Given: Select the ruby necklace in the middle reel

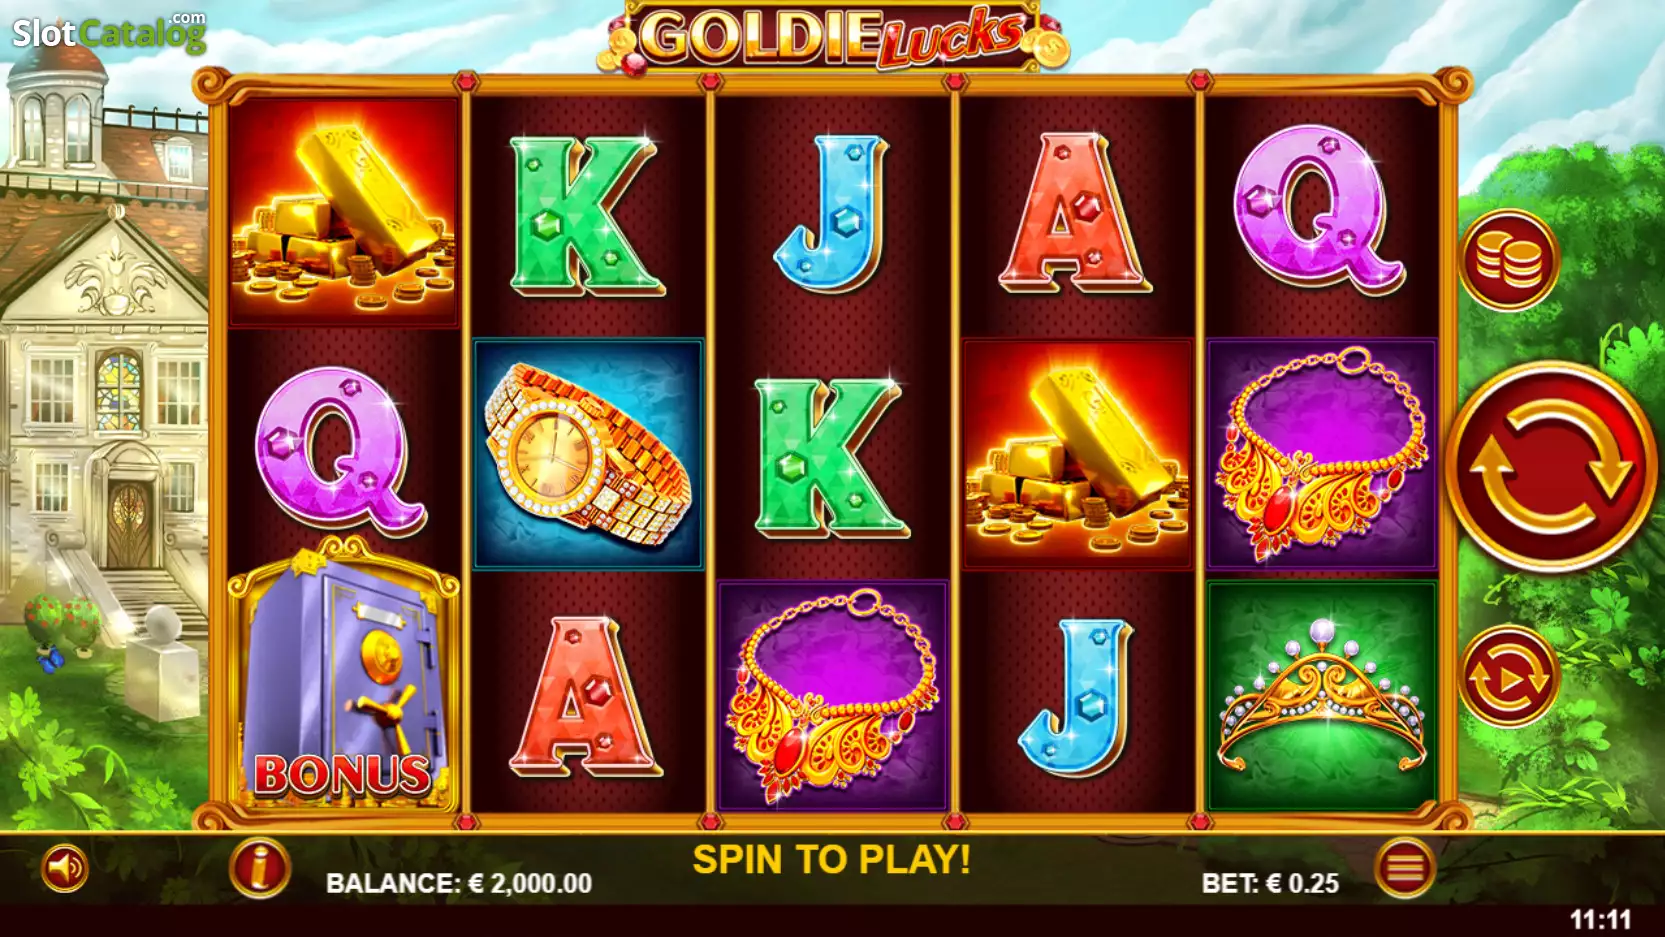Looking at the screenshot, I should (x=833, y=696).
